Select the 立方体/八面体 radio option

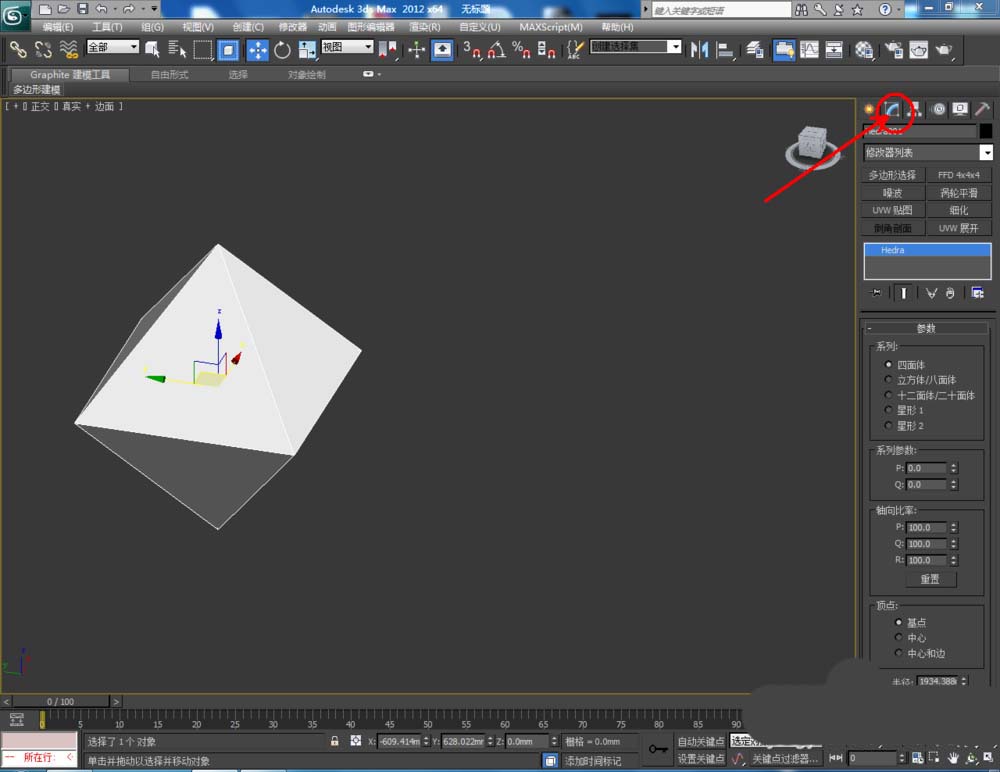(887, 380)
